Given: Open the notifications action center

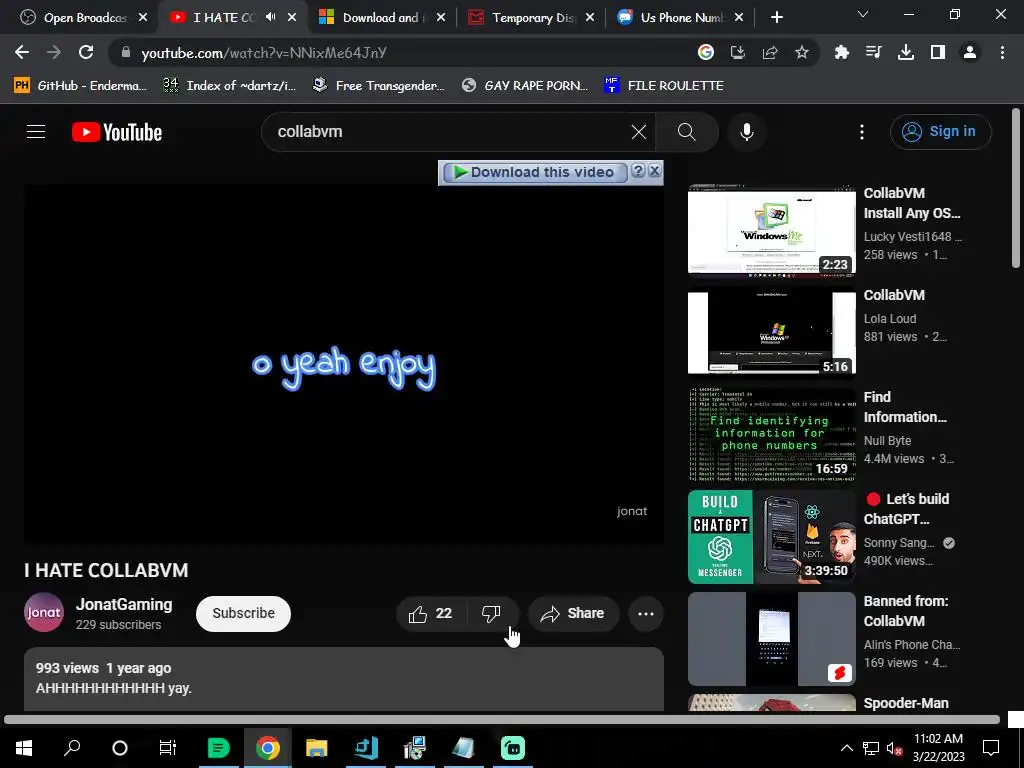Looking at the screenshot, I should tap(991, 748).
